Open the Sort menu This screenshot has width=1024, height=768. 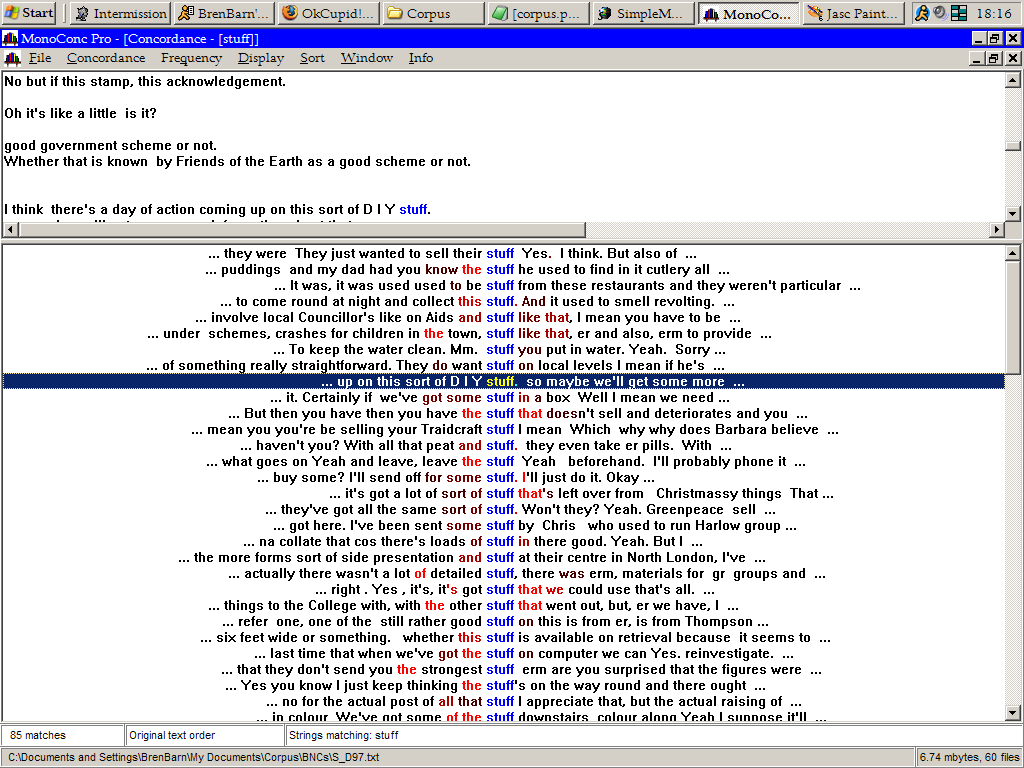click(312, 58)
